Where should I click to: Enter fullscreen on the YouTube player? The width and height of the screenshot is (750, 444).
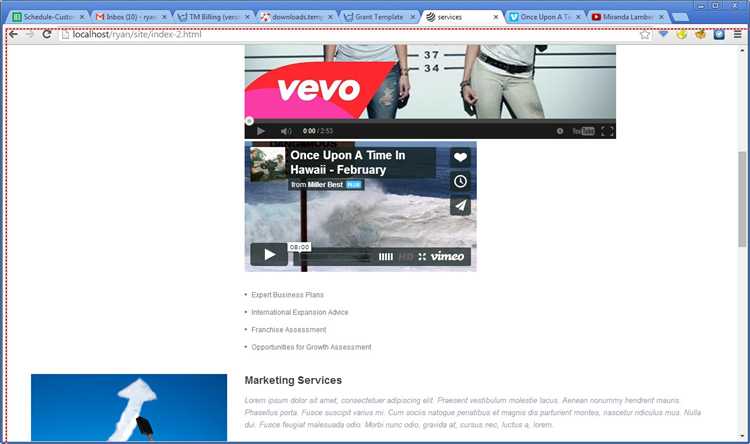pyautogui.click(x=607, y=131)
